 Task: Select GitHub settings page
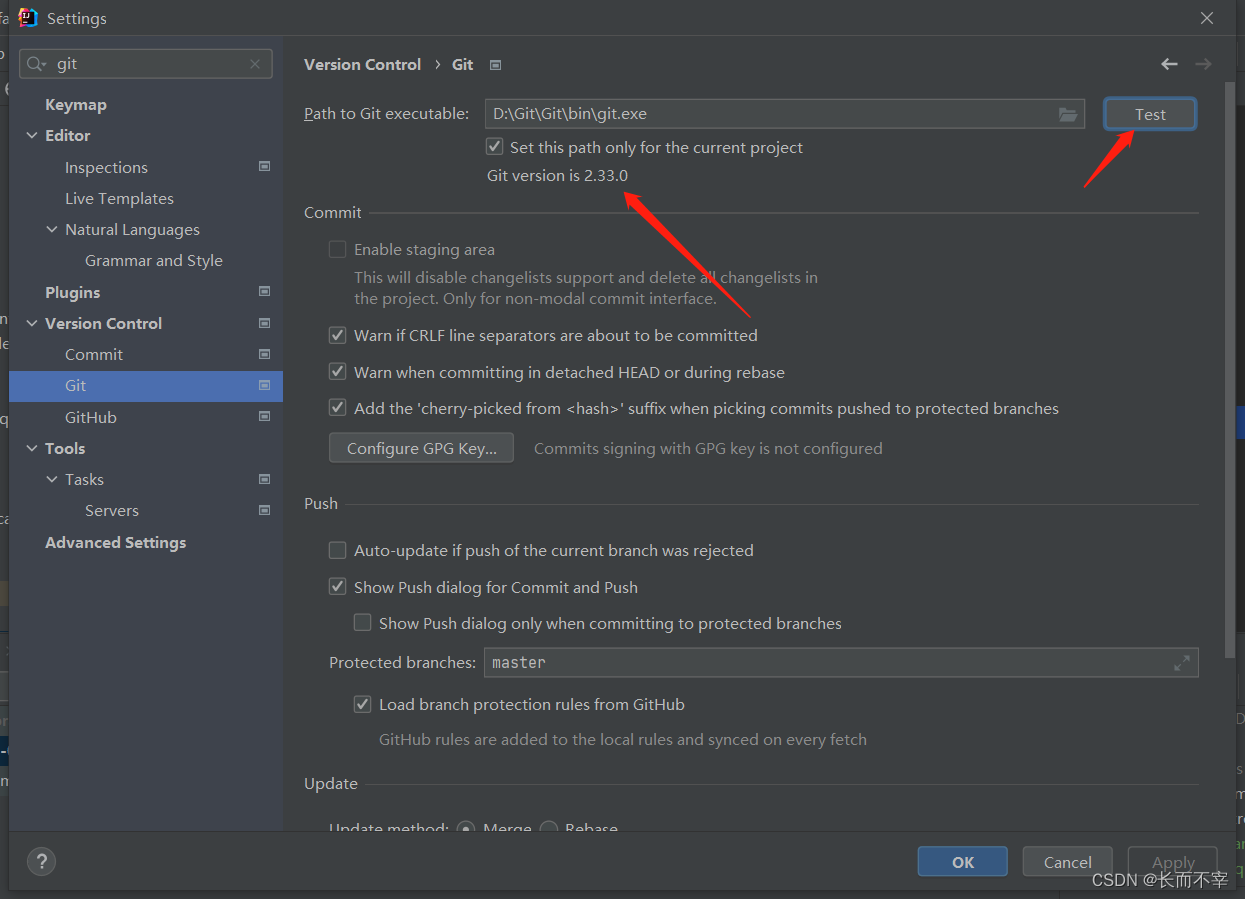[91, 417]
